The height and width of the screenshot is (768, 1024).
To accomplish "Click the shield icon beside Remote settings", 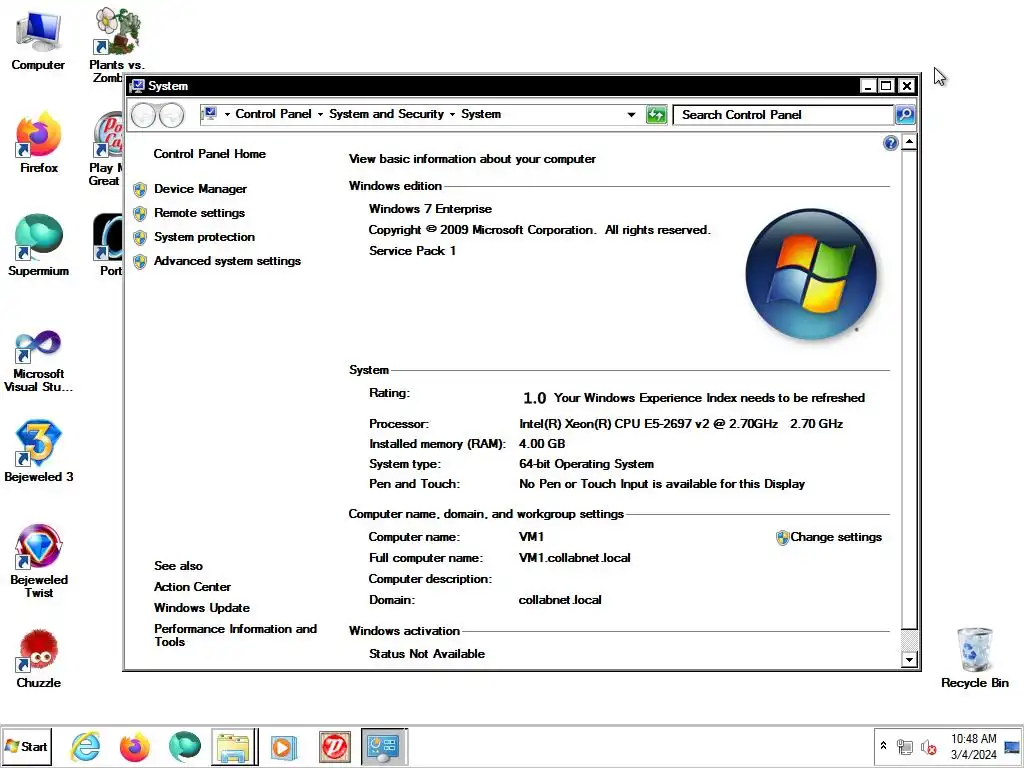I will point(140,214).
